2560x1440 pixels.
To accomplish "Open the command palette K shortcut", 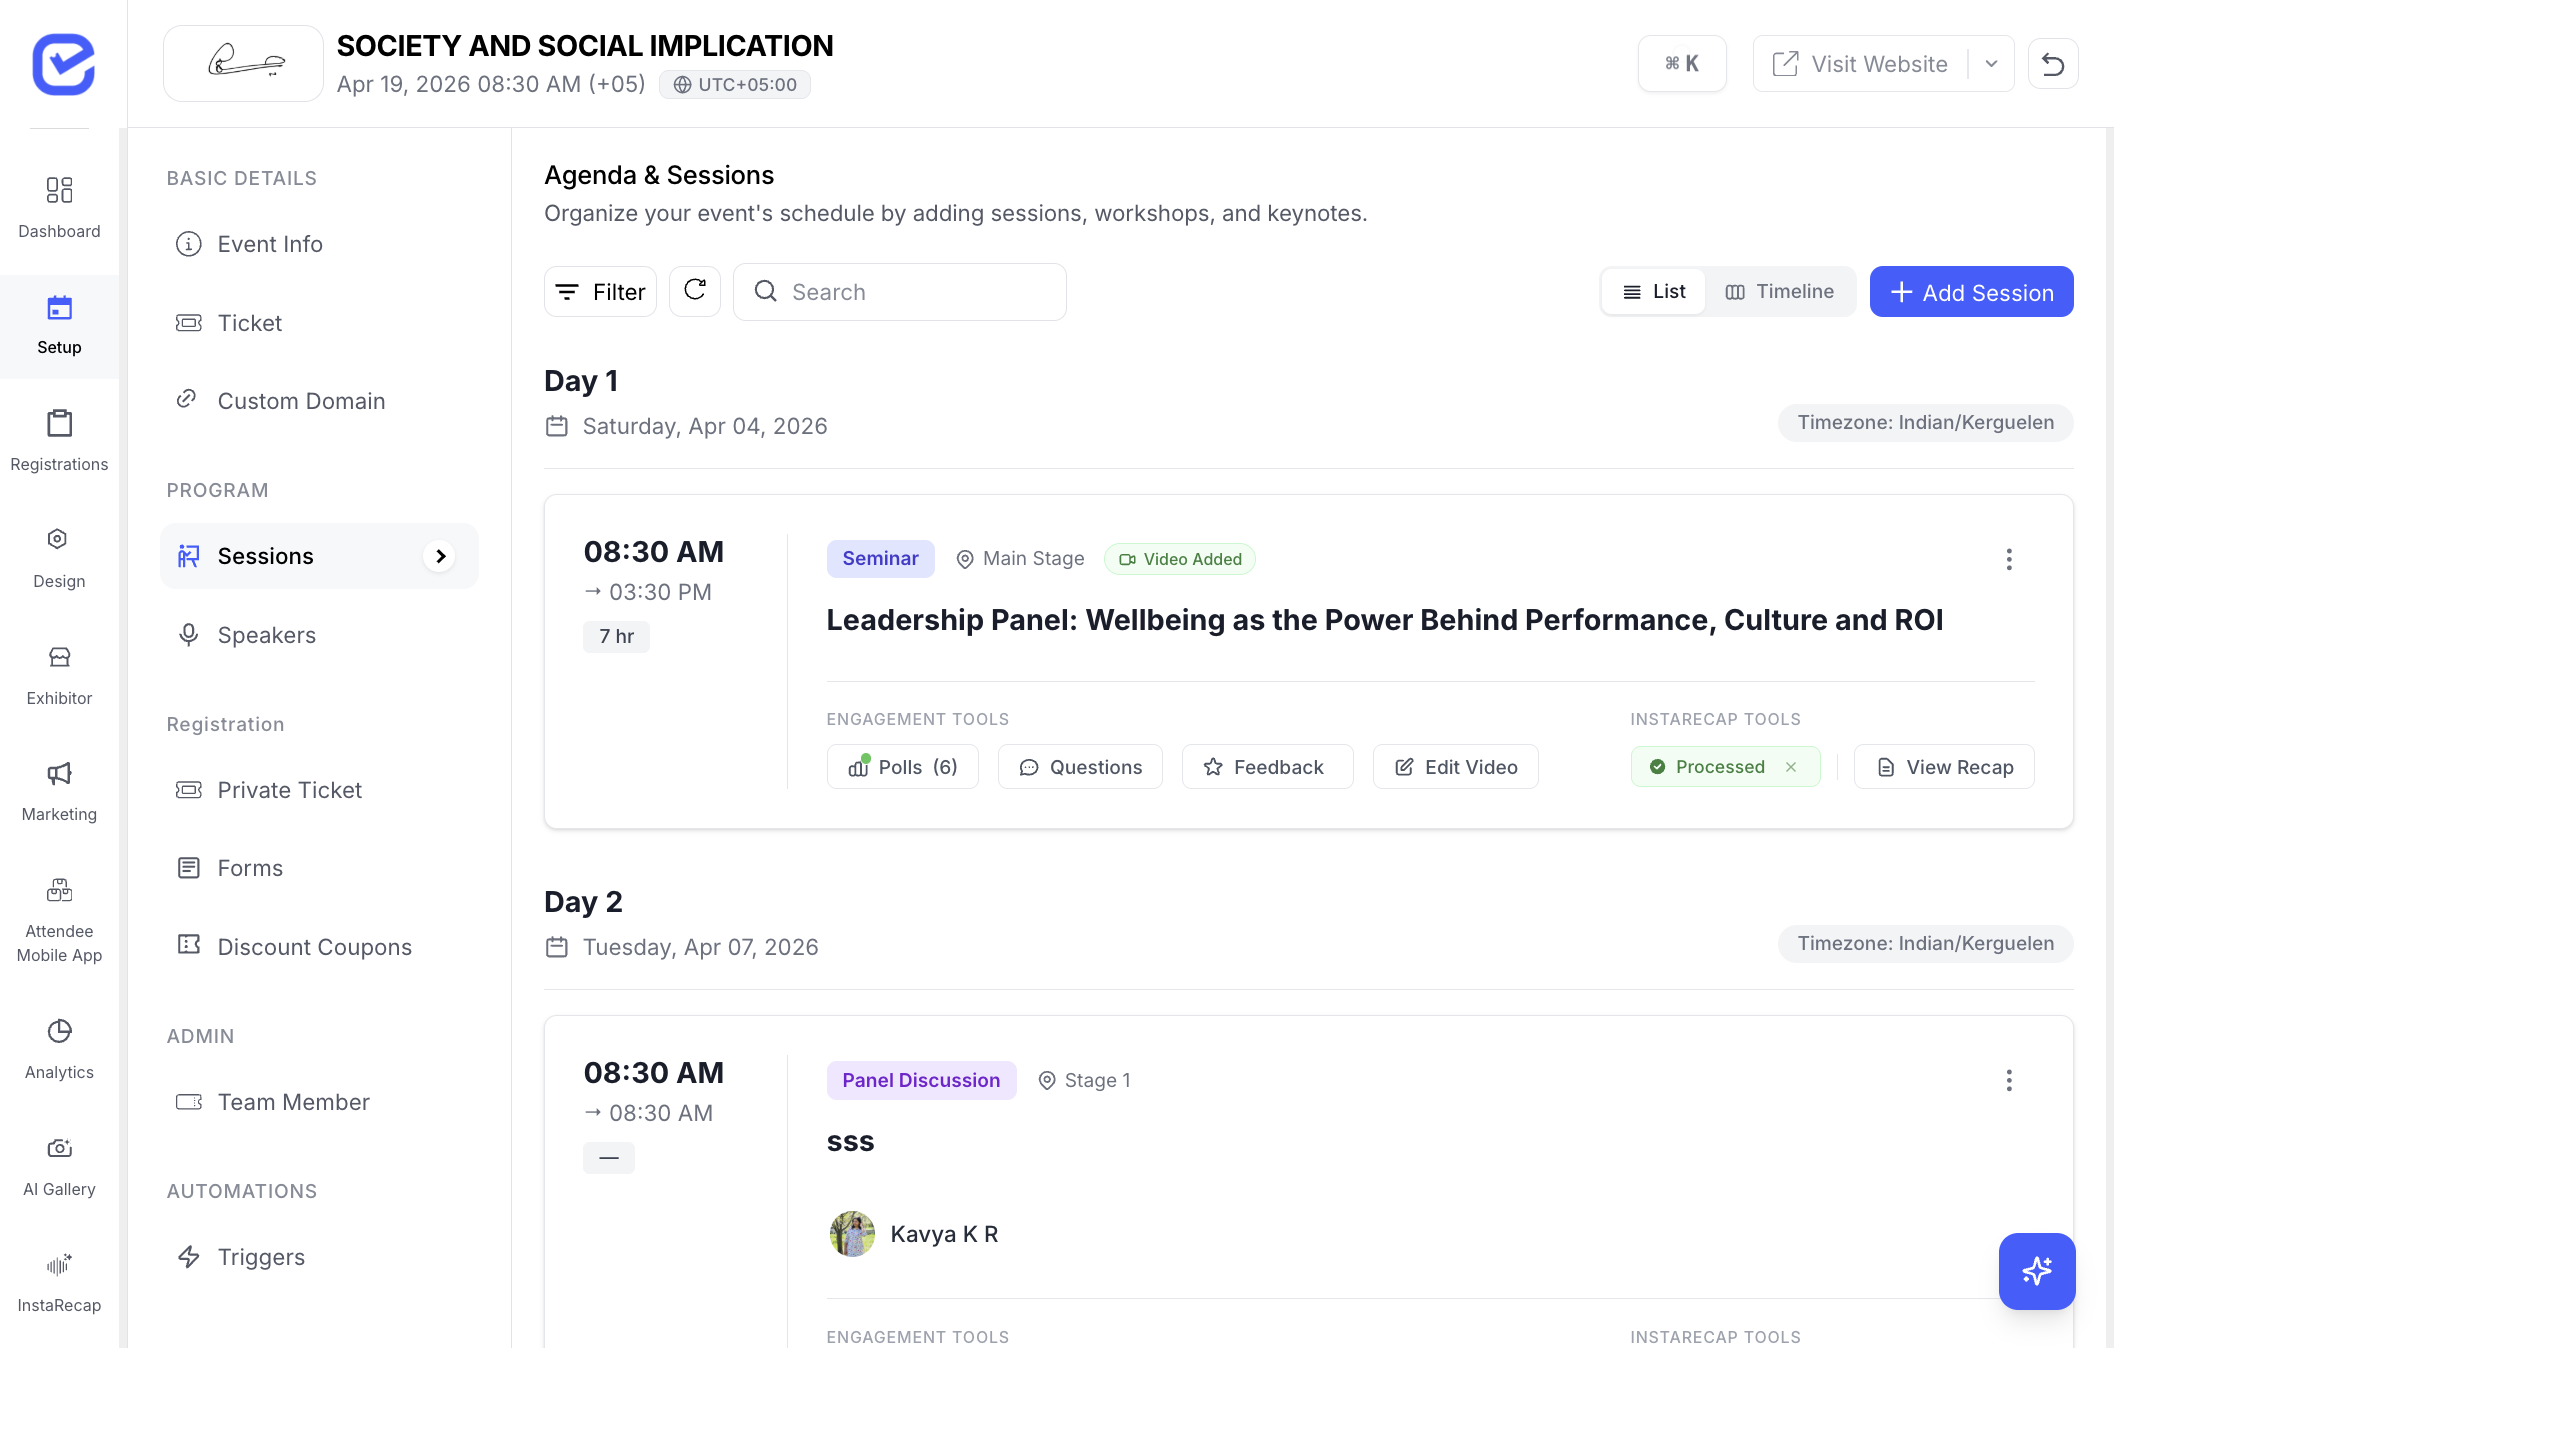I will pos(1682,64).
